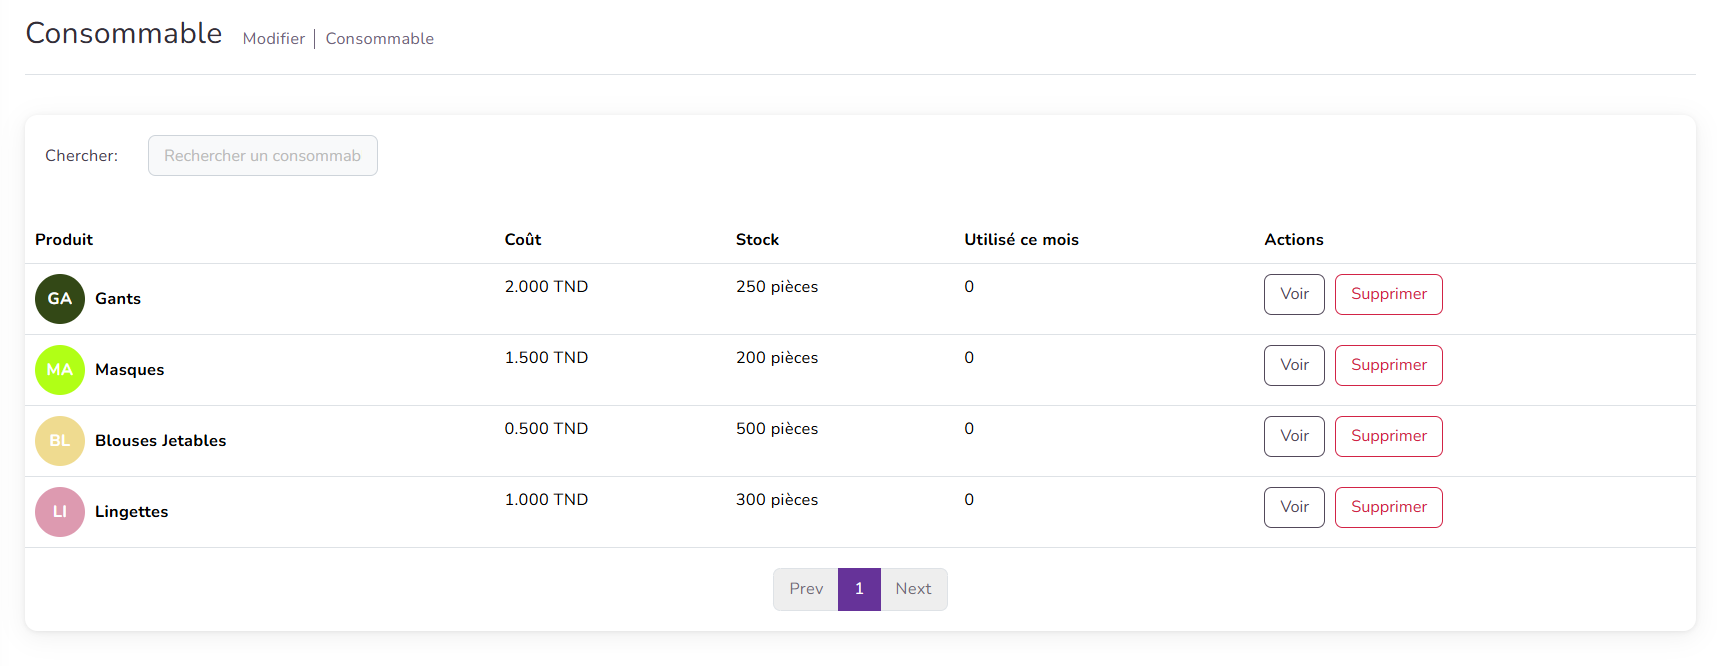Go to Next page

point(913,589)
